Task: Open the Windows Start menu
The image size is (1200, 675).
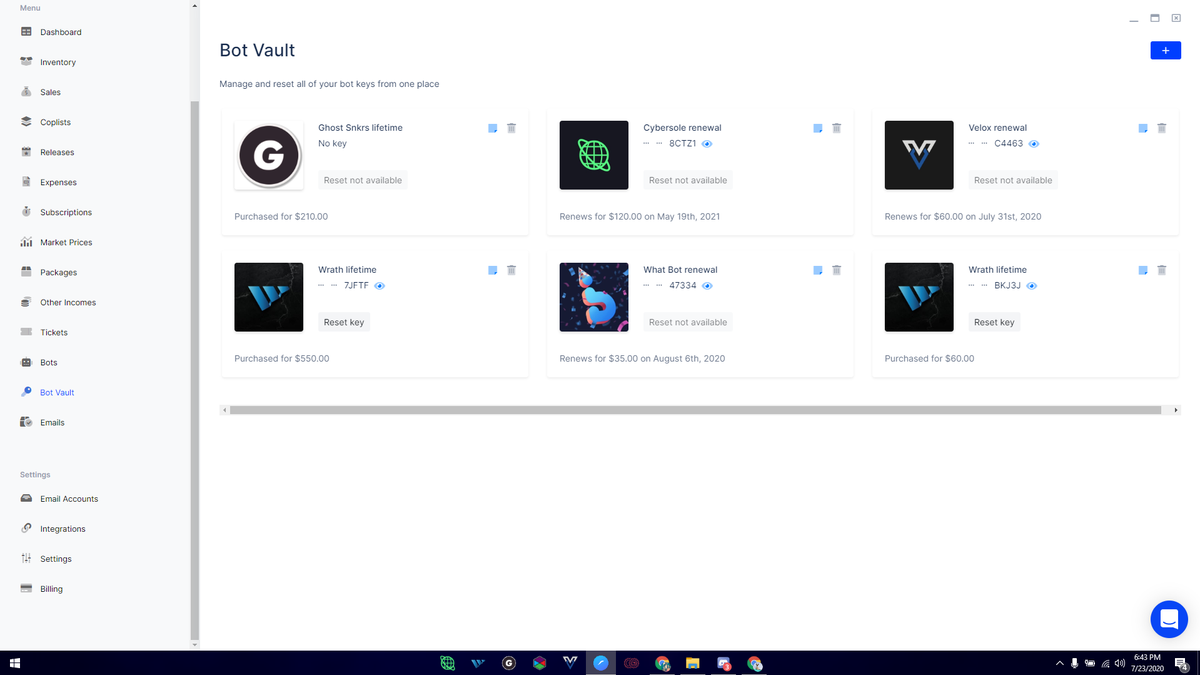Action: [15, 663]
